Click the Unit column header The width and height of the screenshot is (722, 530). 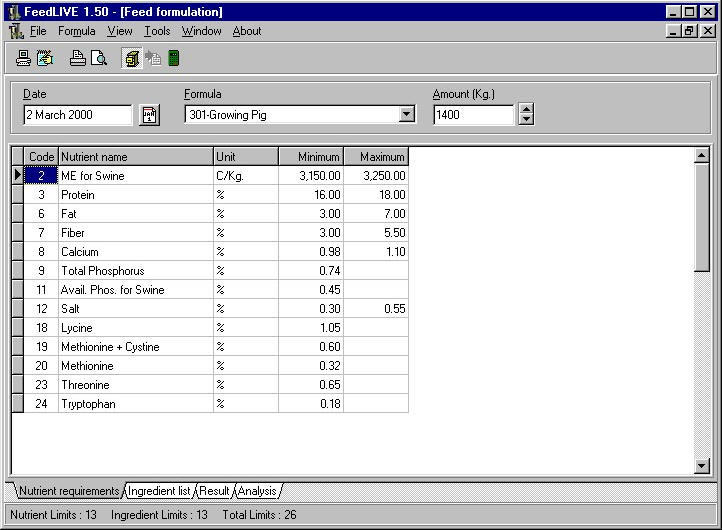click(246, 157)
